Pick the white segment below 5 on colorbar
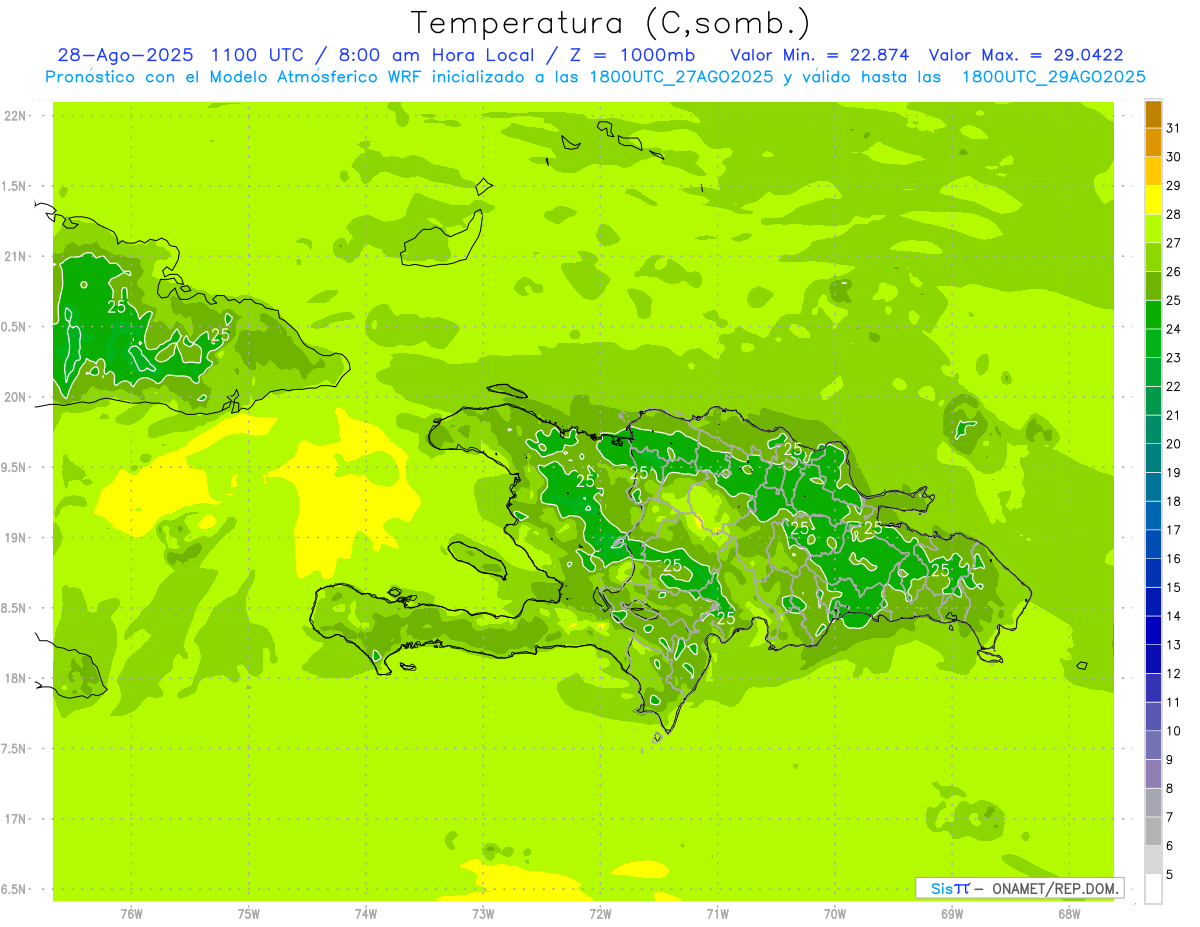Screen dimensions: 1200x927 [x=1153, y=889]
